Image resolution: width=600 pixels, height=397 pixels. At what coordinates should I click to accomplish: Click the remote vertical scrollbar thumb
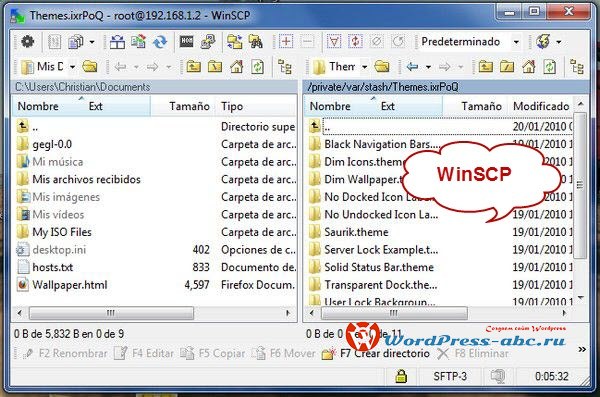[580, 185]
